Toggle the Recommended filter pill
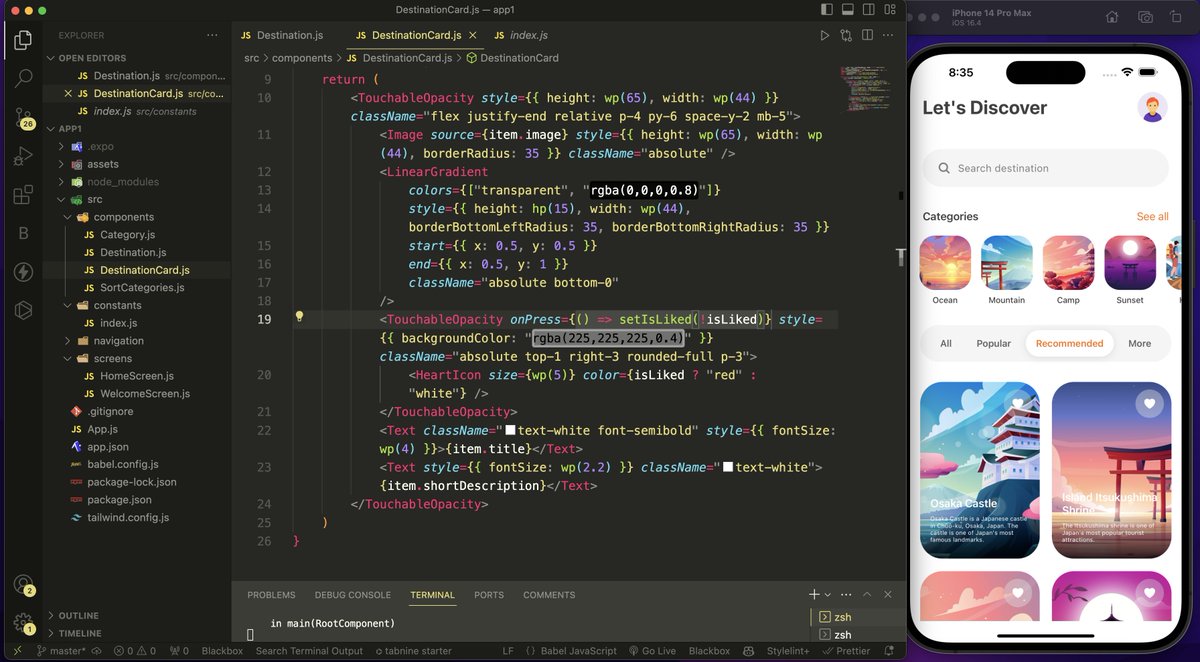 pyautogui.click(x=1069, y=343)
